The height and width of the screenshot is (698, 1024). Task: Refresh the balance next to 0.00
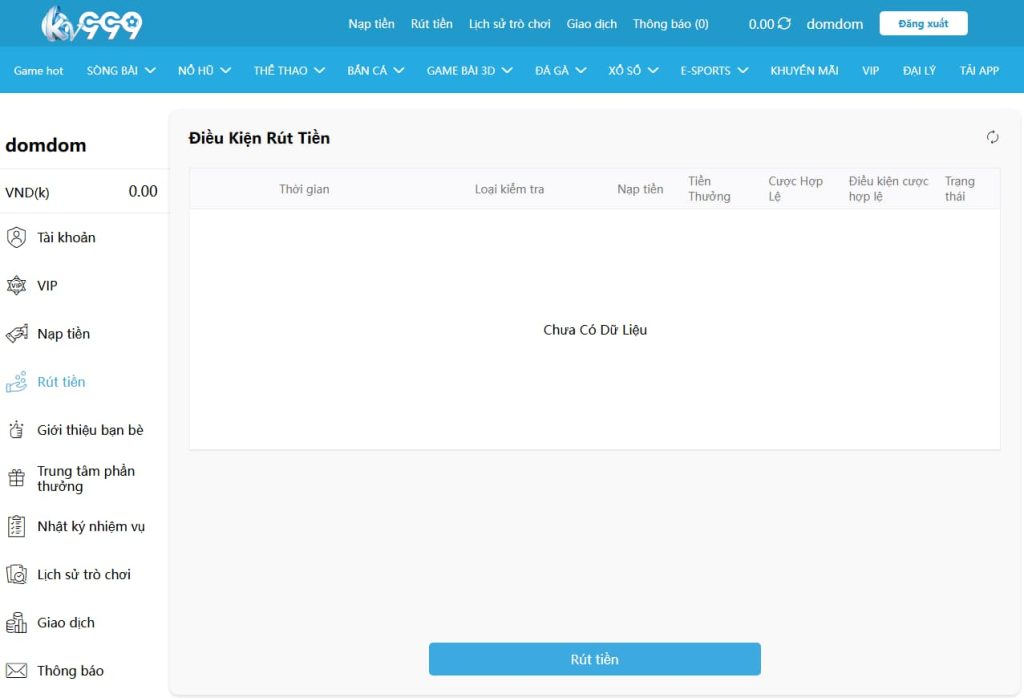point(784,24)
